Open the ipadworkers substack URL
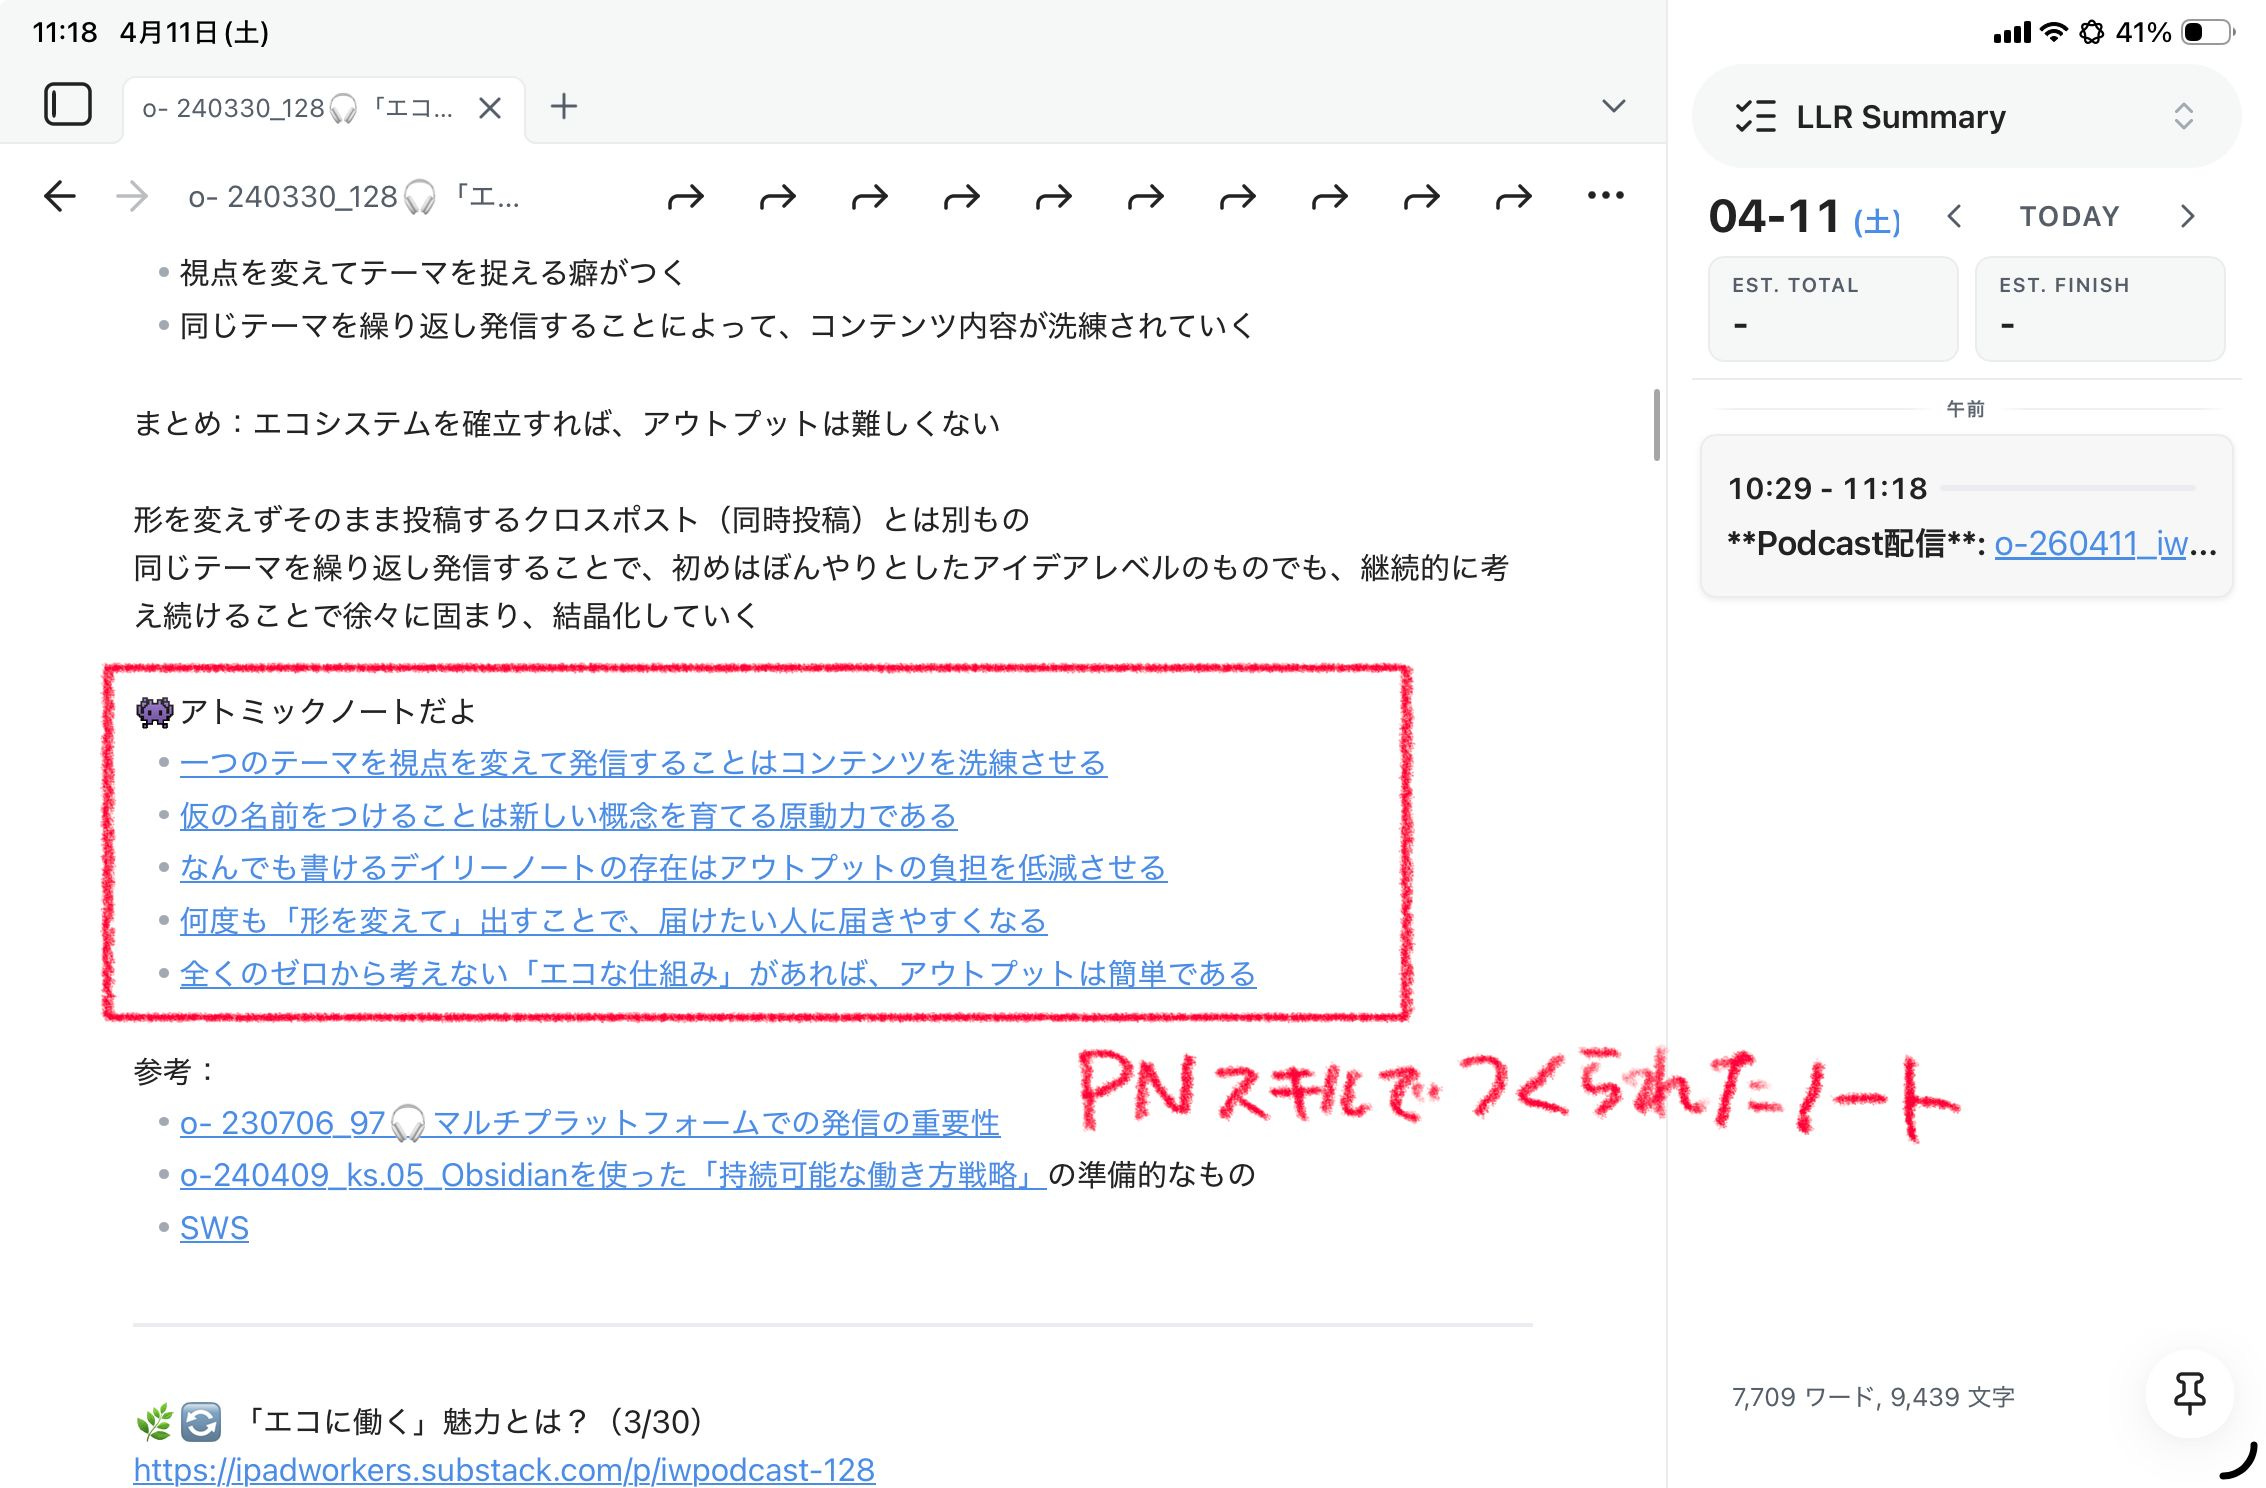The image size is (2266, 1488). [x=504, y=1469]
